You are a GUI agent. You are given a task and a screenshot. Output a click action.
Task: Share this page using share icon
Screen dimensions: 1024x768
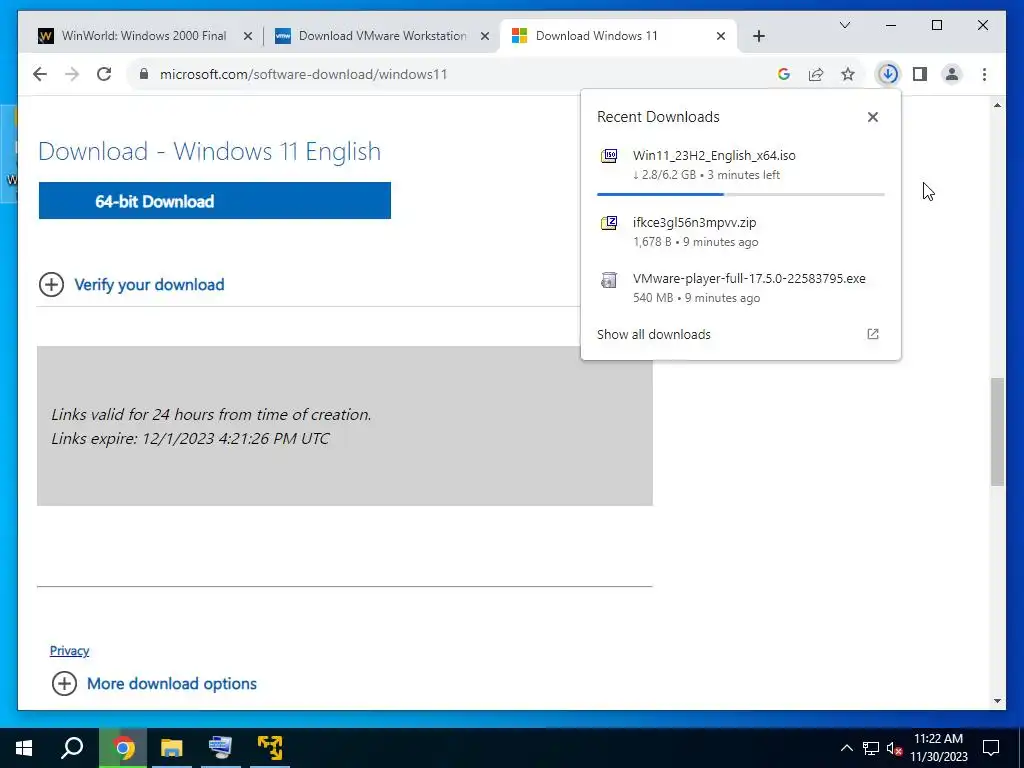point(816,74)
